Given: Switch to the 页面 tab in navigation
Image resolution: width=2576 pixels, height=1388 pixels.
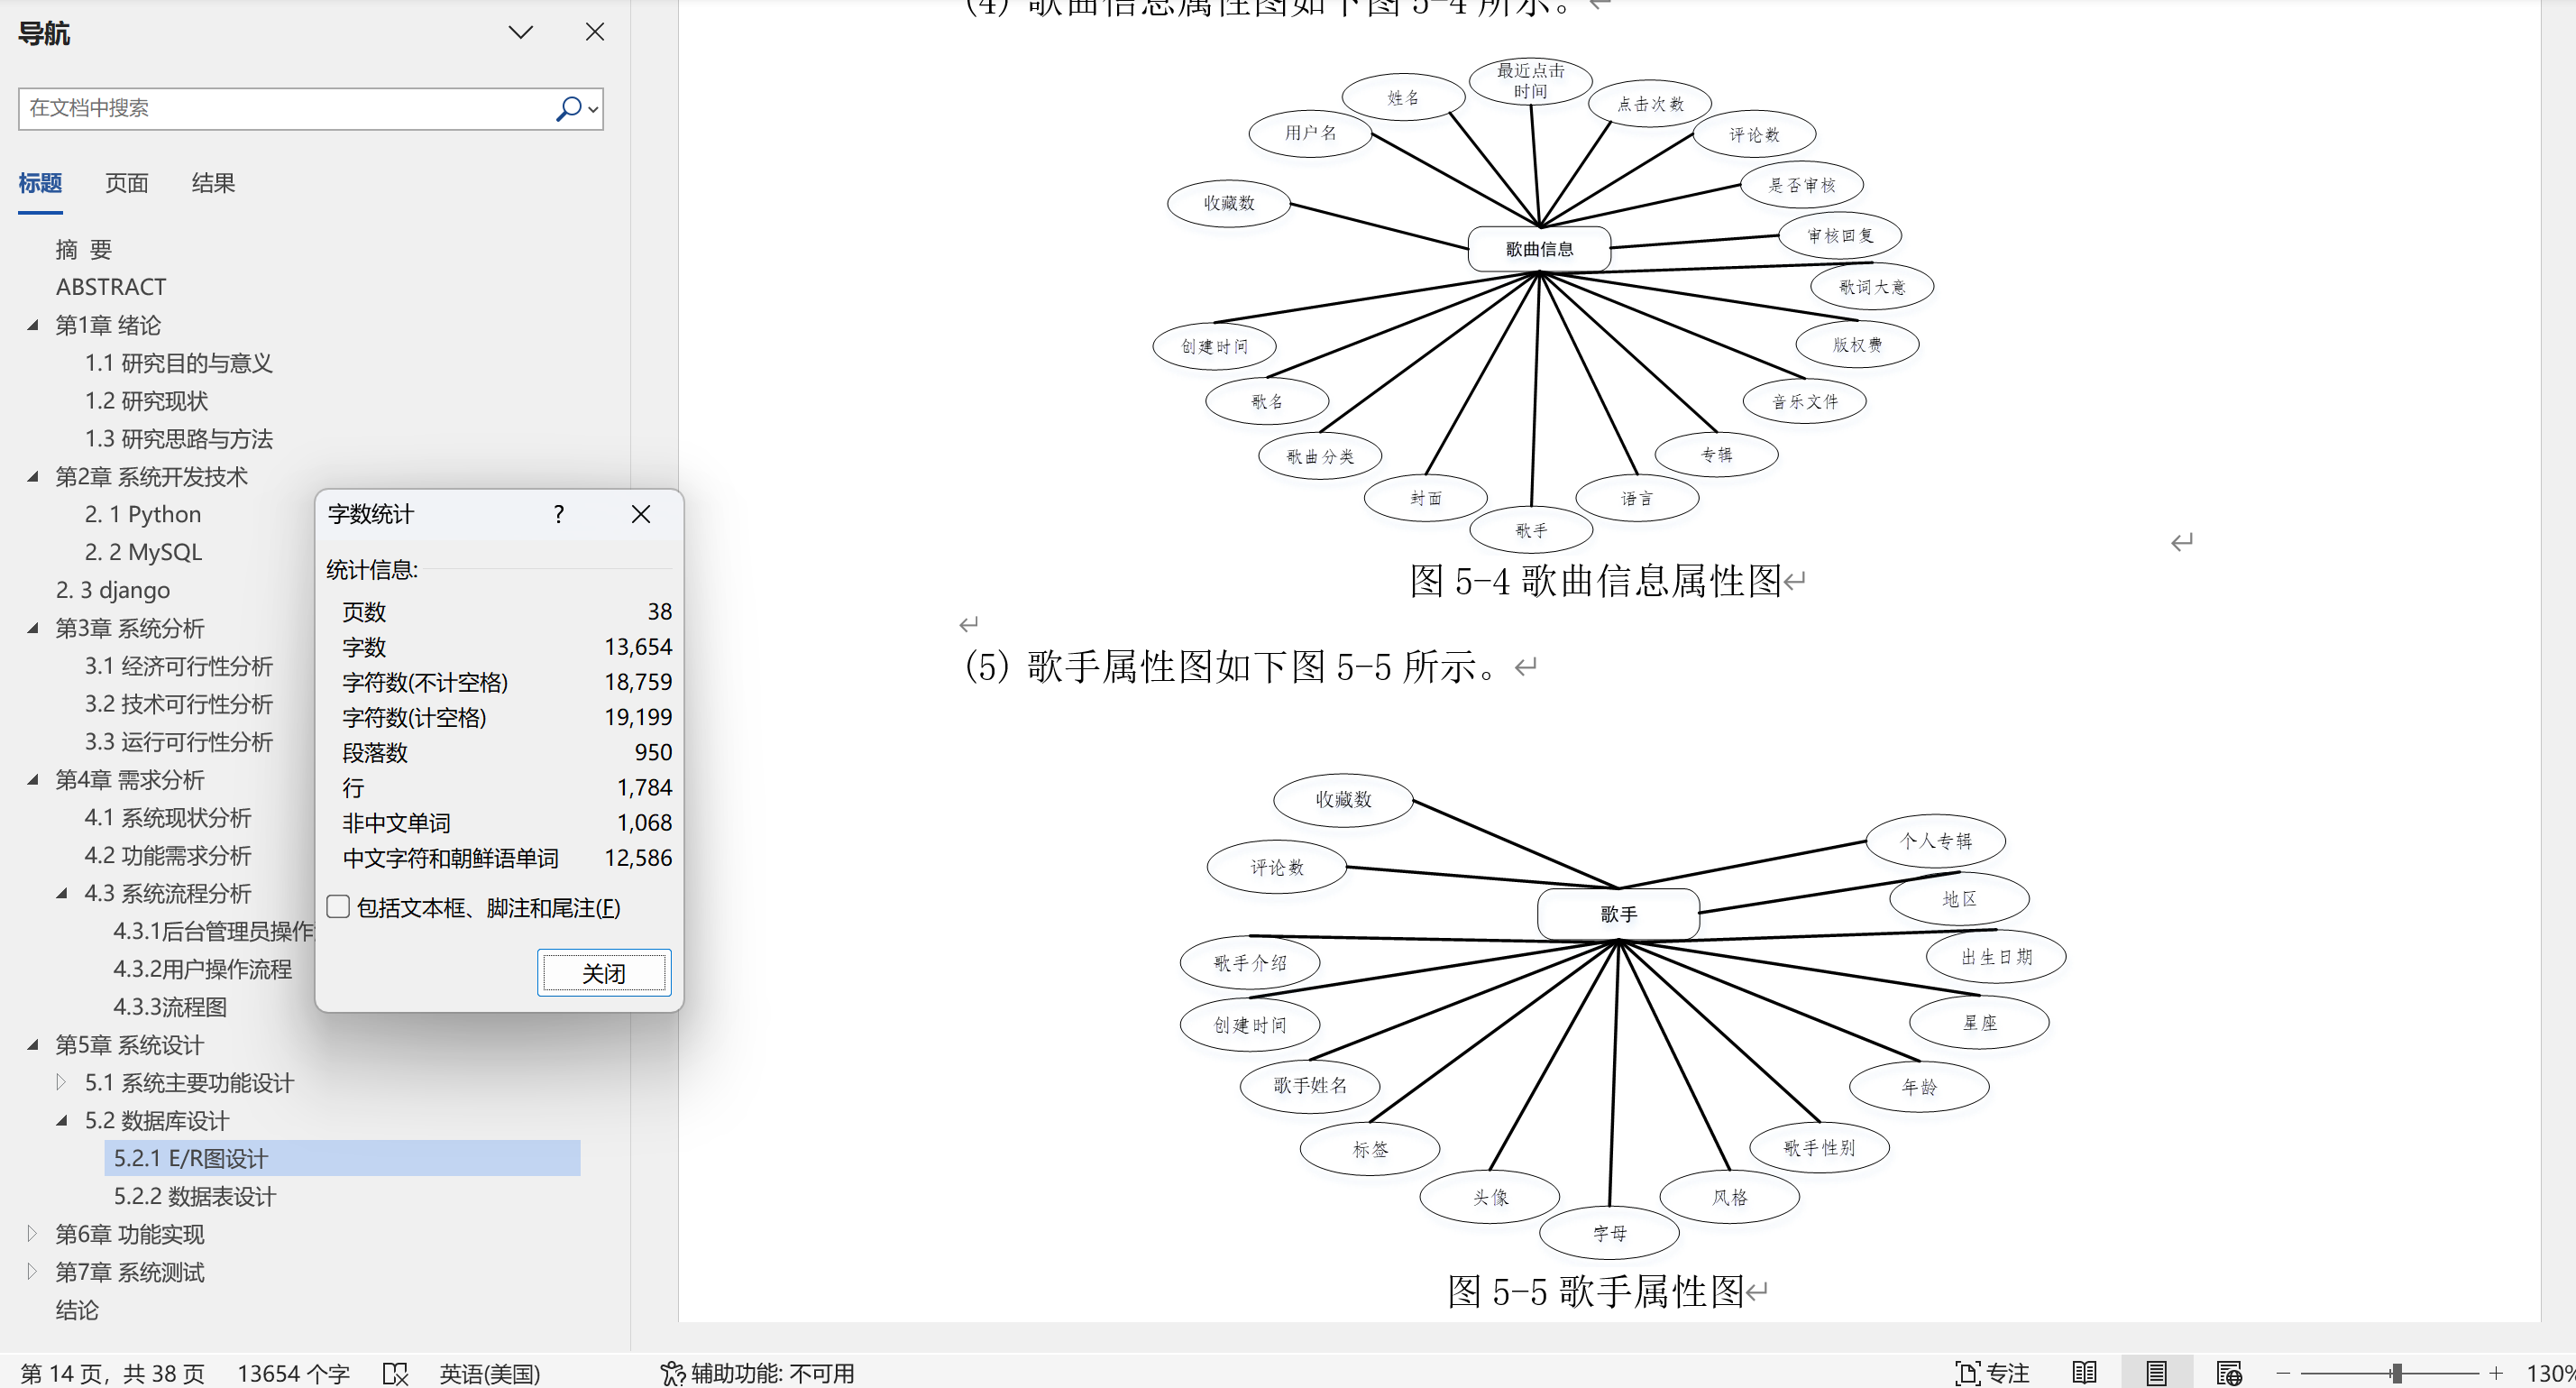Looking at the screenshot, I should 126,183.
